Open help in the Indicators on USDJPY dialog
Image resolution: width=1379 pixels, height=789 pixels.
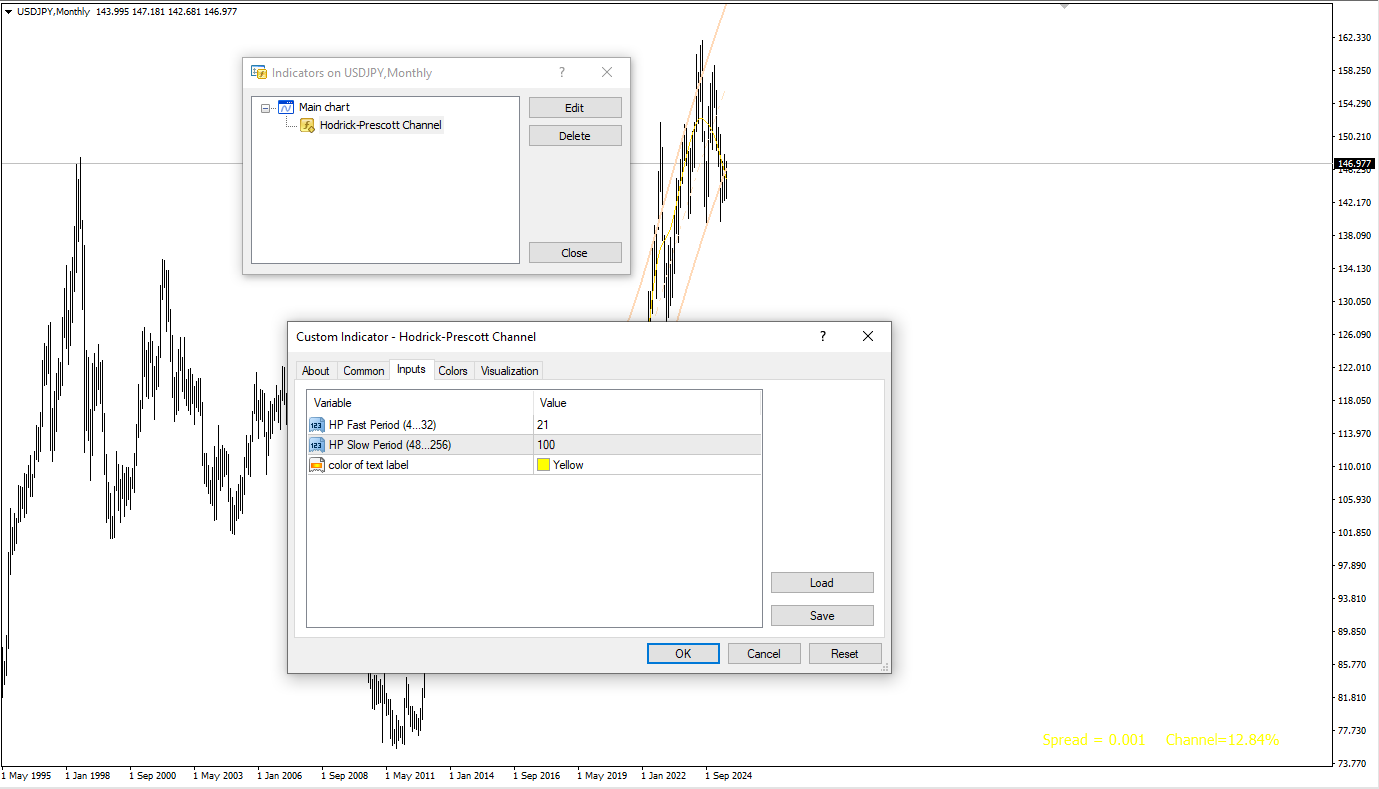pos(562,72)
